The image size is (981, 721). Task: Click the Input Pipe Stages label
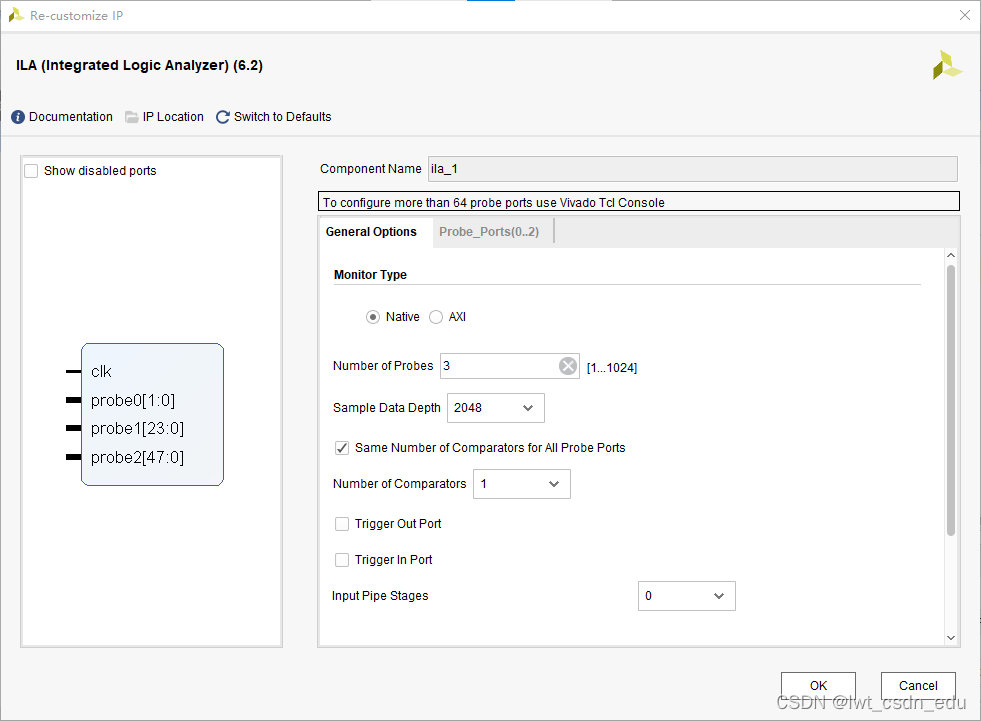point(380,596)
